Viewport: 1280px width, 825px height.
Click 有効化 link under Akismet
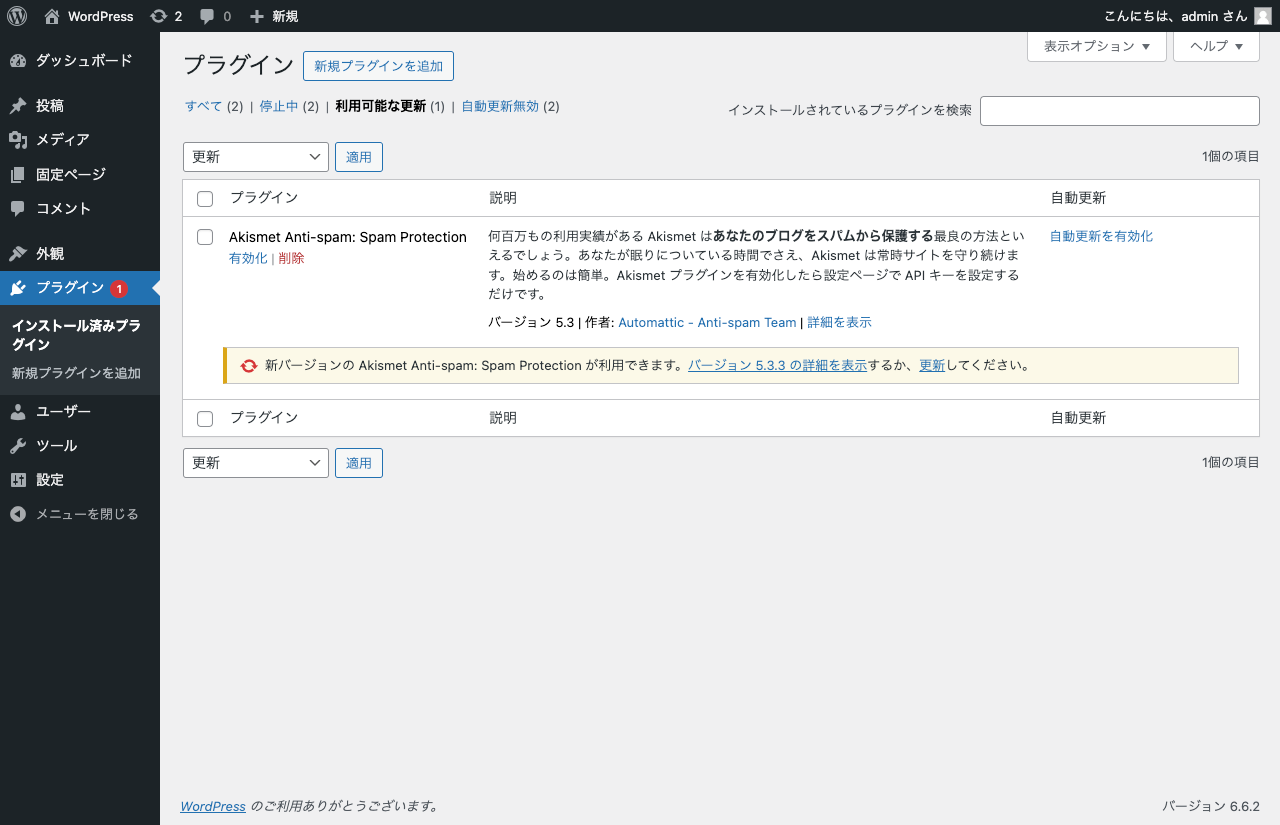pyautogui.click(x=248, y=258)
